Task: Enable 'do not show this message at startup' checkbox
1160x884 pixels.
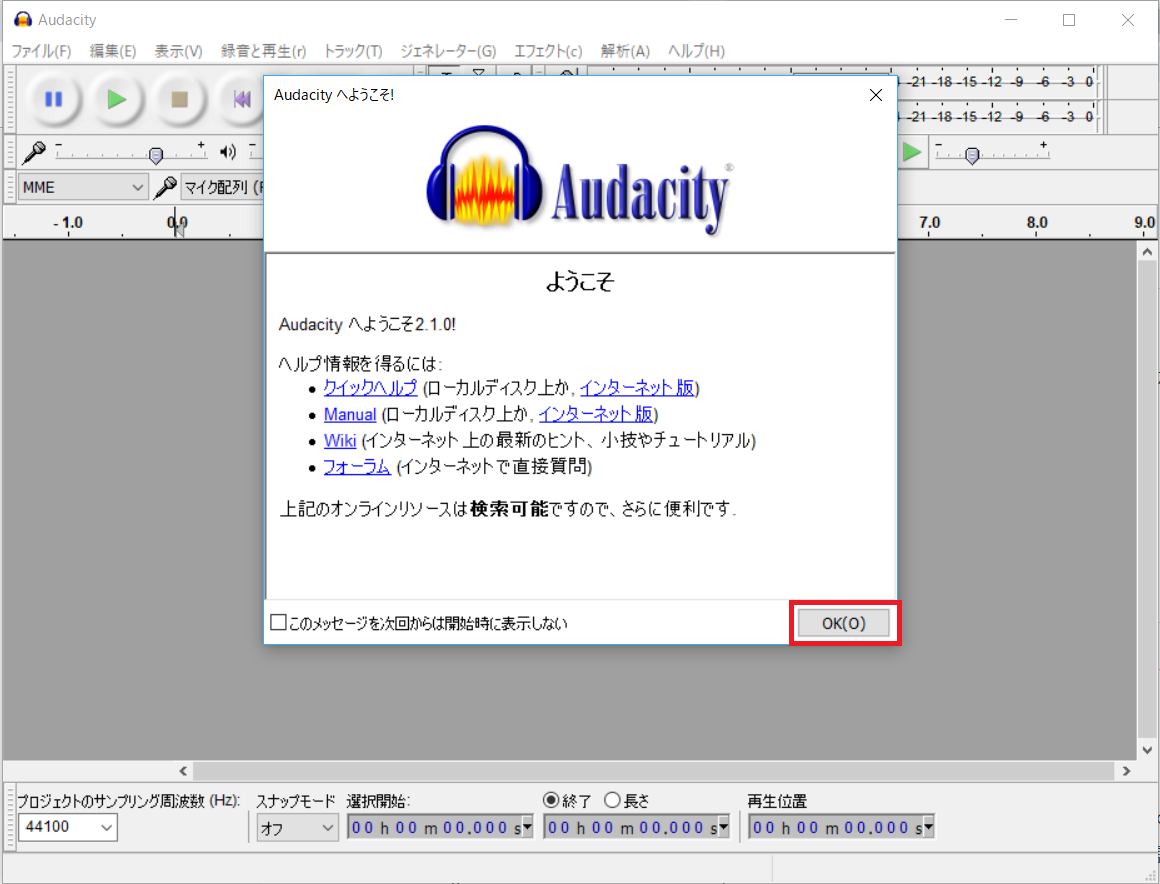Action: click(278, 622)
